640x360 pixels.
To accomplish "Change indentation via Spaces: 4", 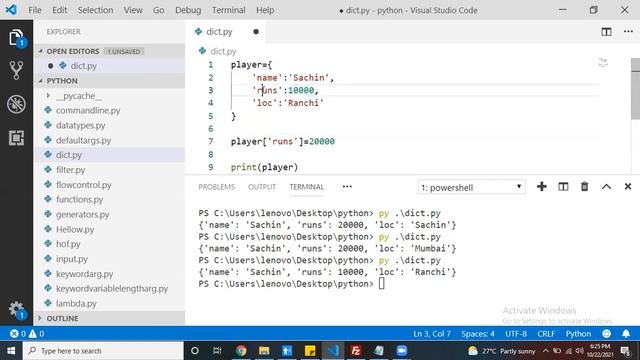I will [x=478, y=334].
